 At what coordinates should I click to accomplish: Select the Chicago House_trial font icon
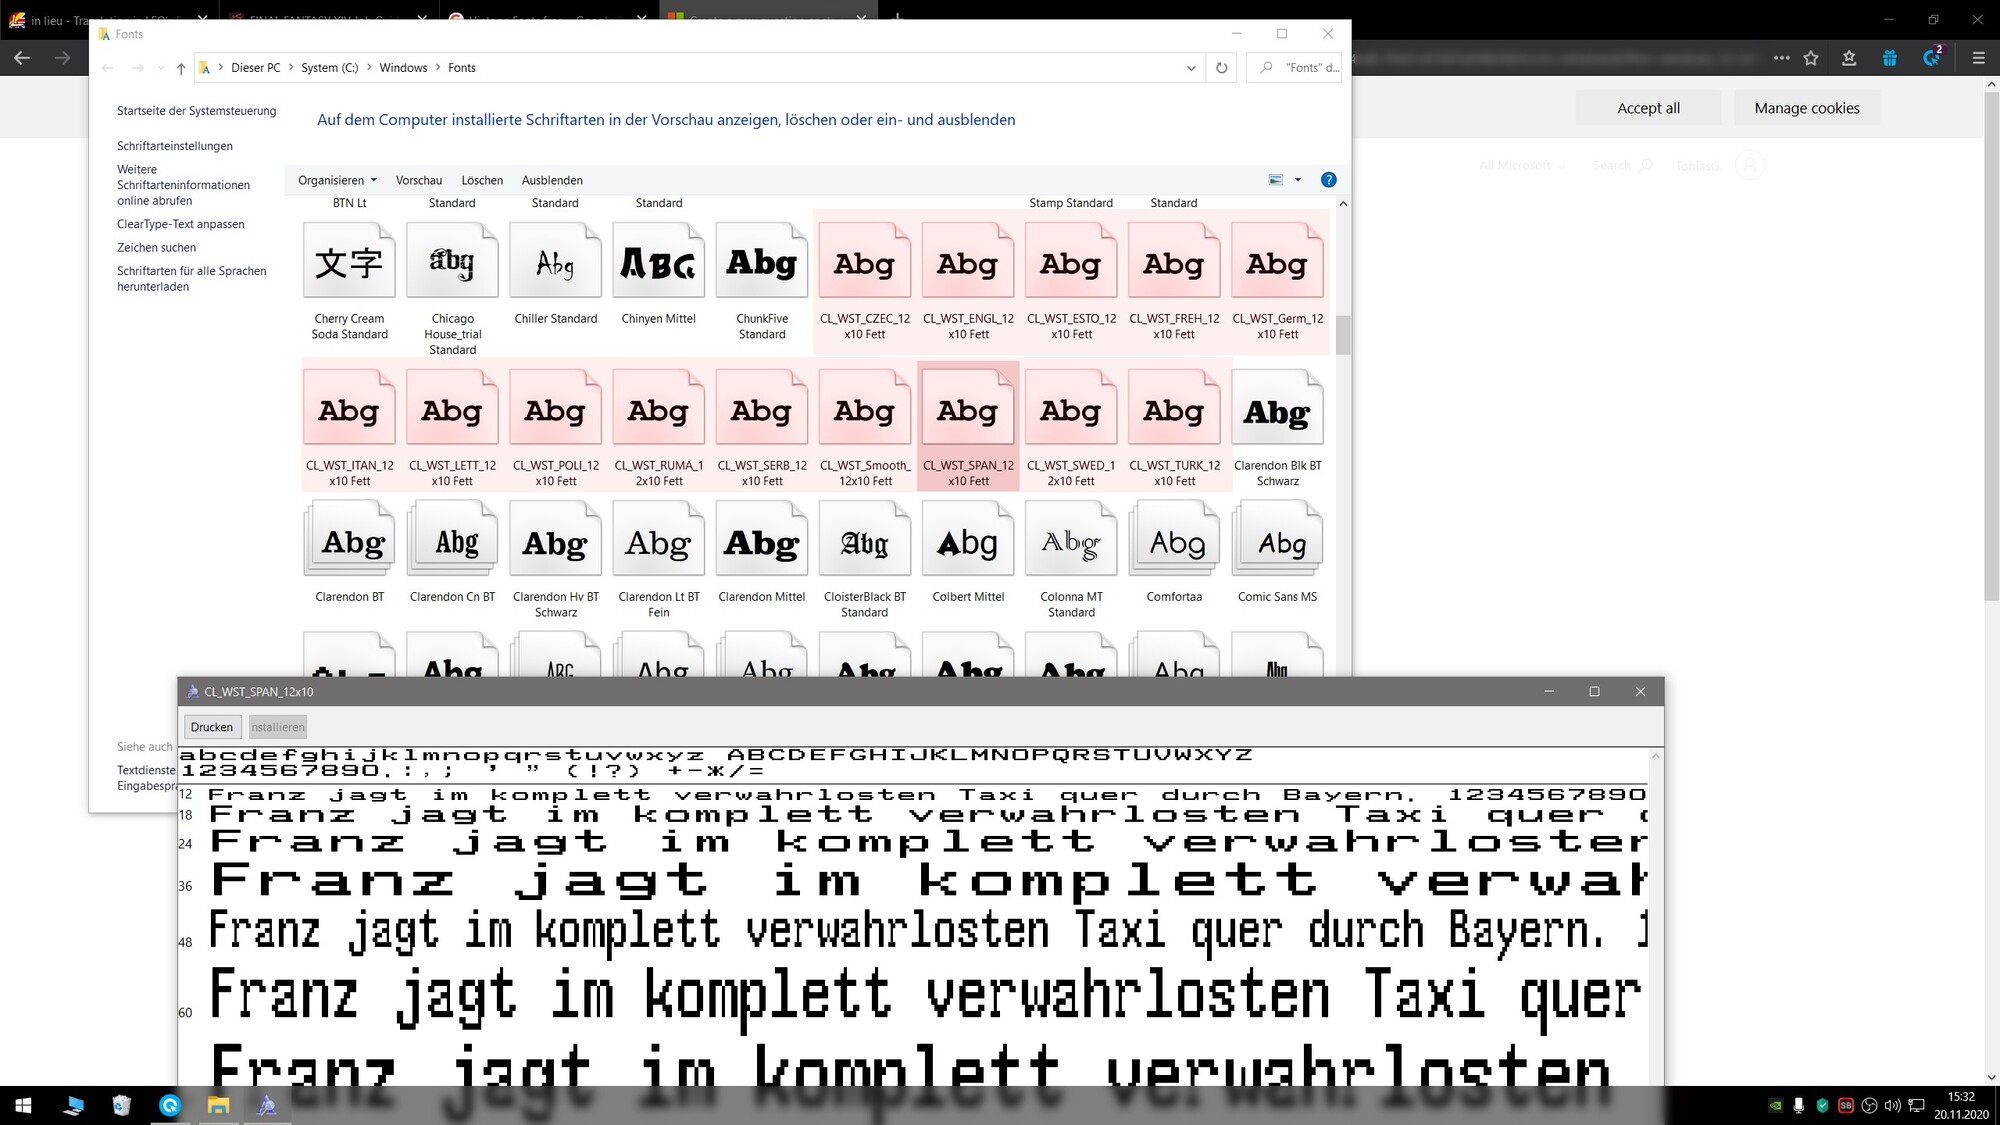click(x=452, y=262)
